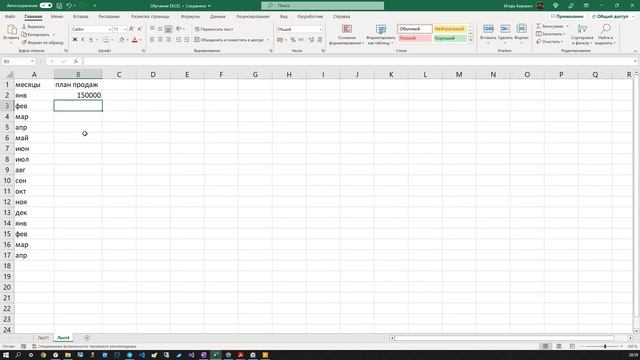
Task: Click the Decrease Font Size icon
Action: click(140, 29)
